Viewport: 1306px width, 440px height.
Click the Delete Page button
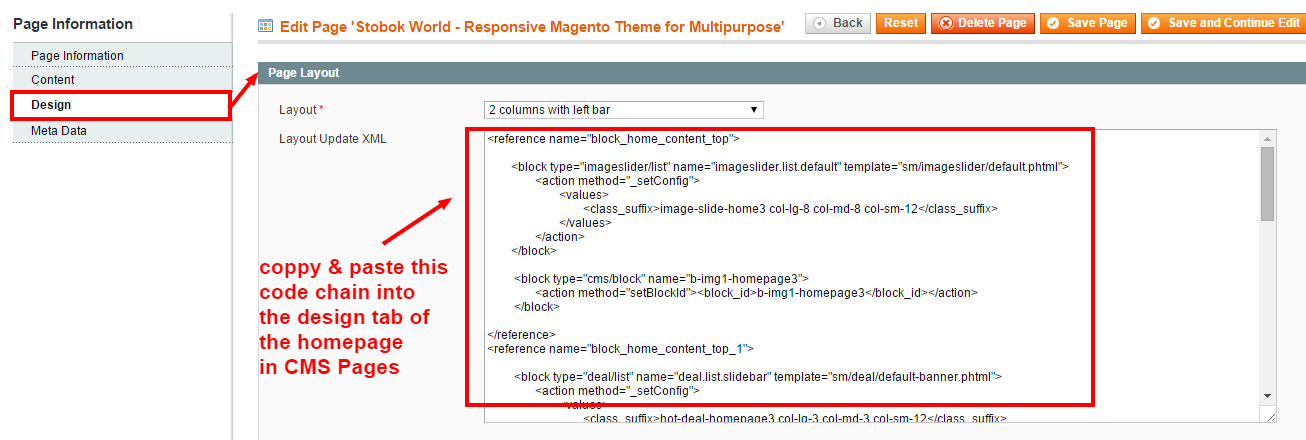tap(983, 23)
